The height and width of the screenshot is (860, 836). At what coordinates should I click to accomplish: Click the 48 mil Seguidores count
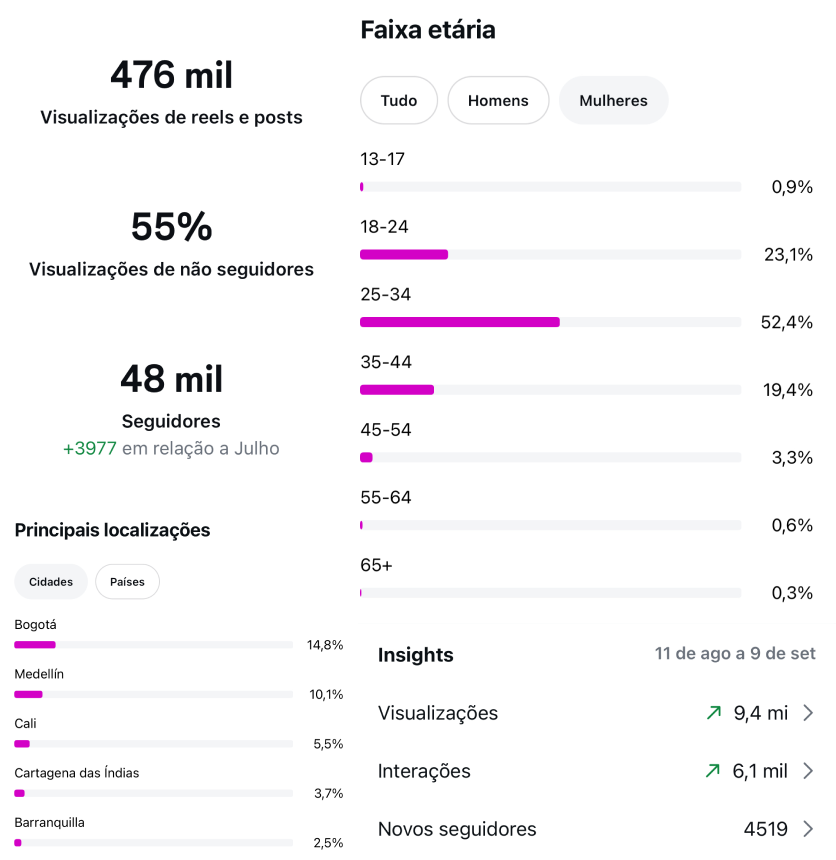[171, 379]
